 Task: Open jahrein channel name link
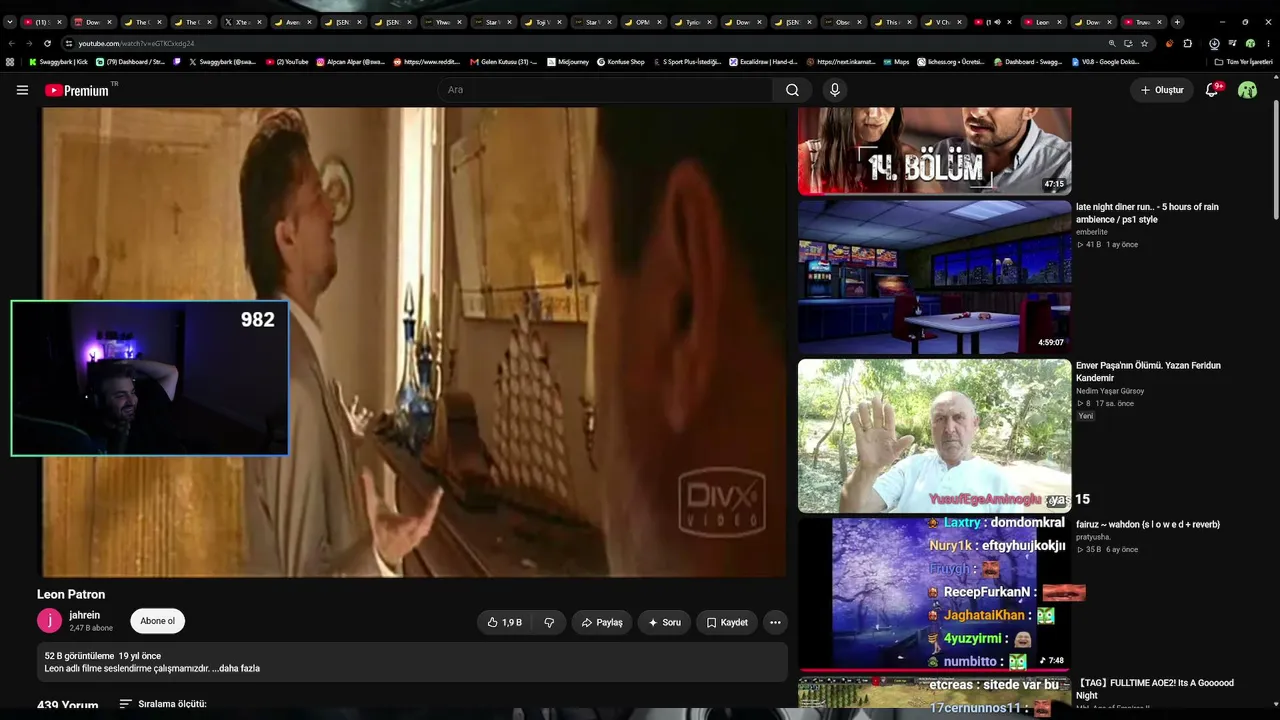tap(84, 615)
